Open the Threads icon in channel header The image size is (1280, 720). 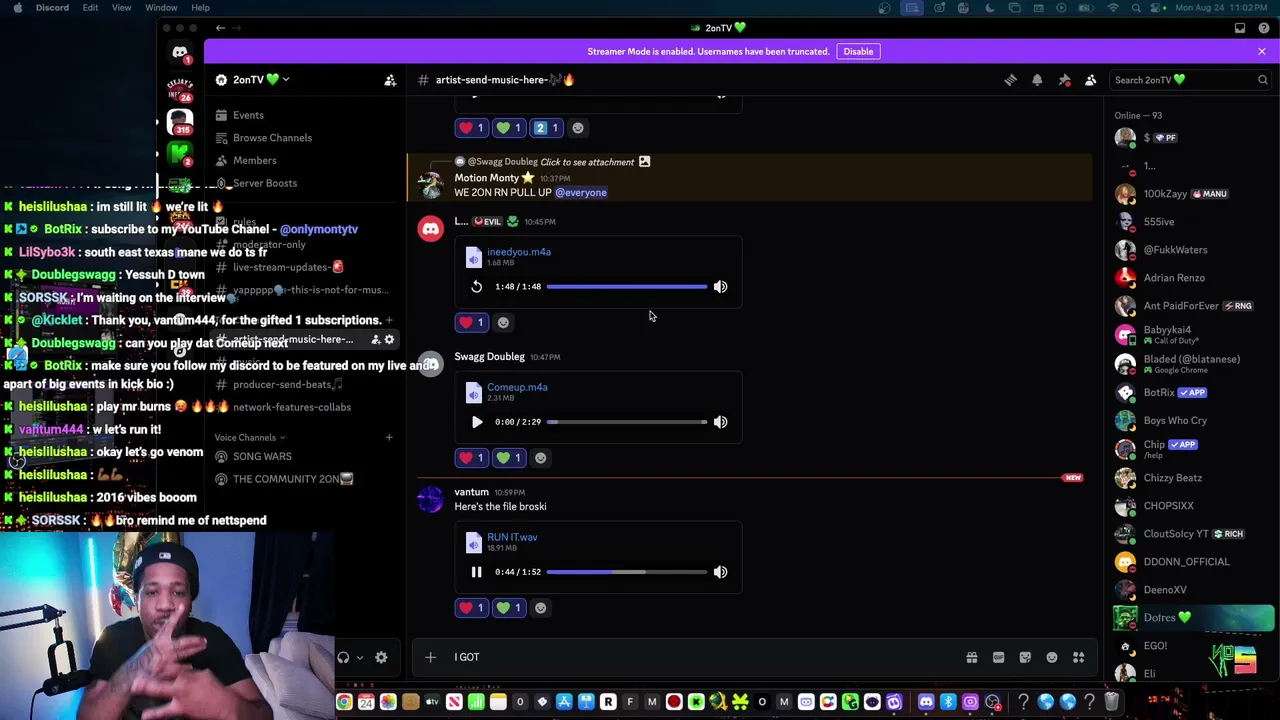pos(1010,80)
